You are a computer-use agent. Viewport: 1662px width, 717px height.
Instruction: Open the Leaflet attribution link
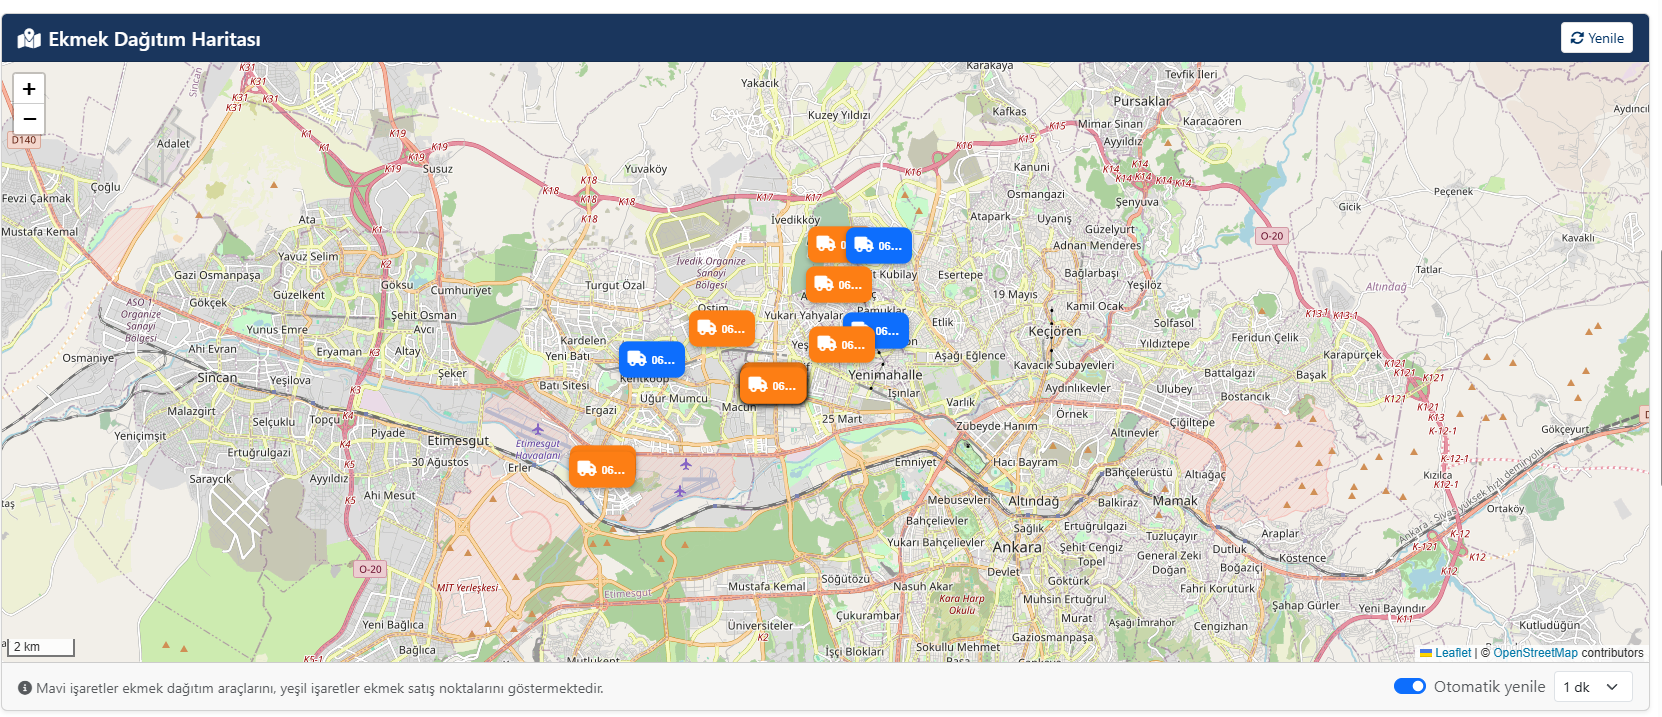[x=1452, y=653]
